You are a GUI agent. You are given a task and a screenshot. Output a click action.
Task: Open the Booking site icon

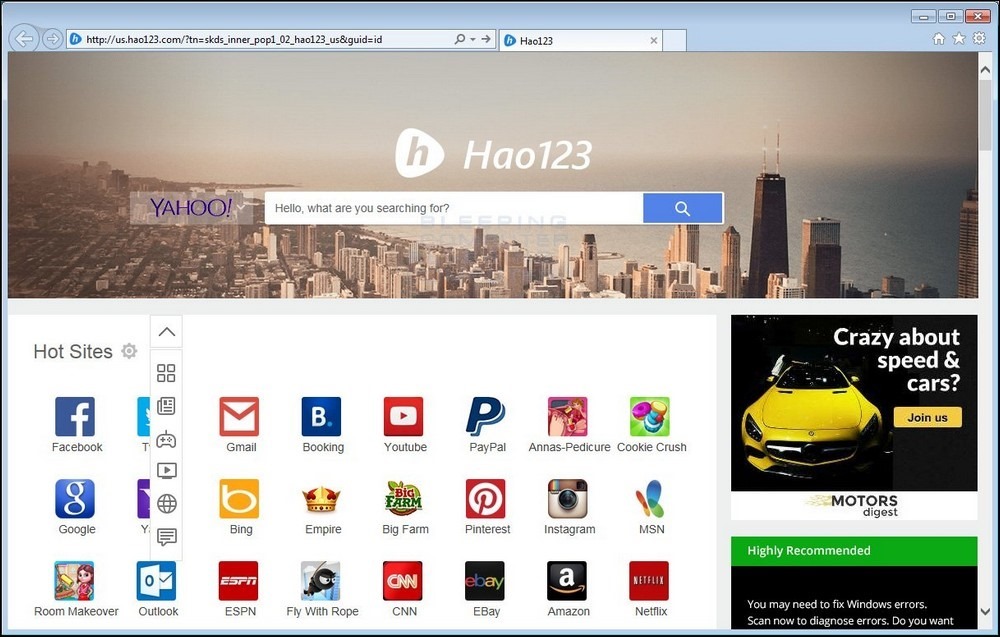pos(321,416)
